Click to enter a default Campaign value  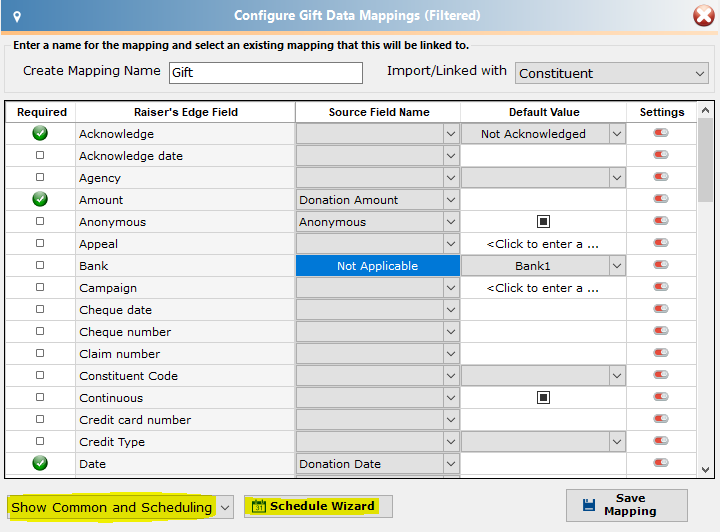[543, 288]
